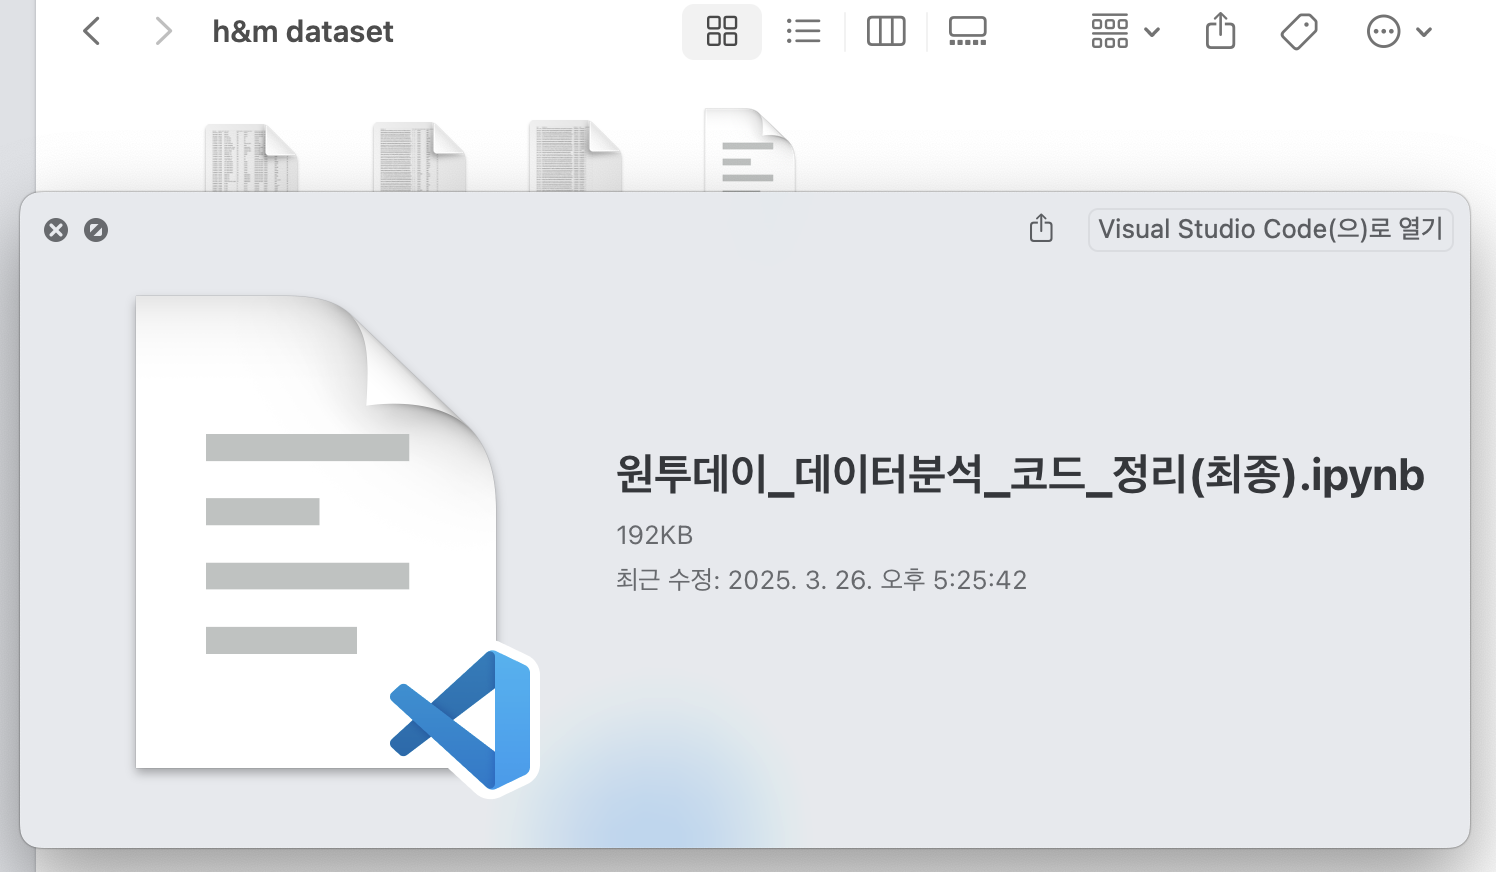
Task: Close the Quick Look preview window
Action: pyautogui.click(x=56, y=230)
